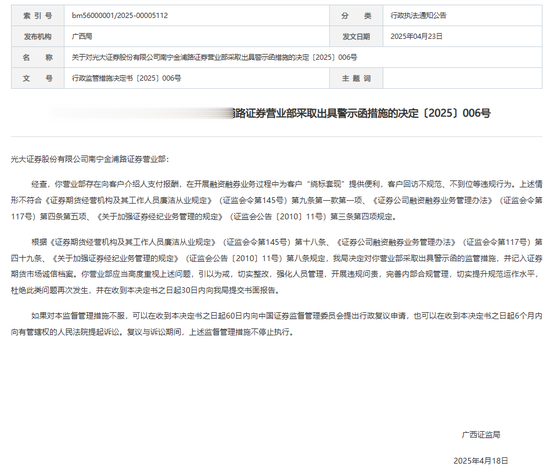The height and width of the screenshot is (470, 550).
Task: Click the line starting 向有管辖权的人民法院
Action: [152, 332]
